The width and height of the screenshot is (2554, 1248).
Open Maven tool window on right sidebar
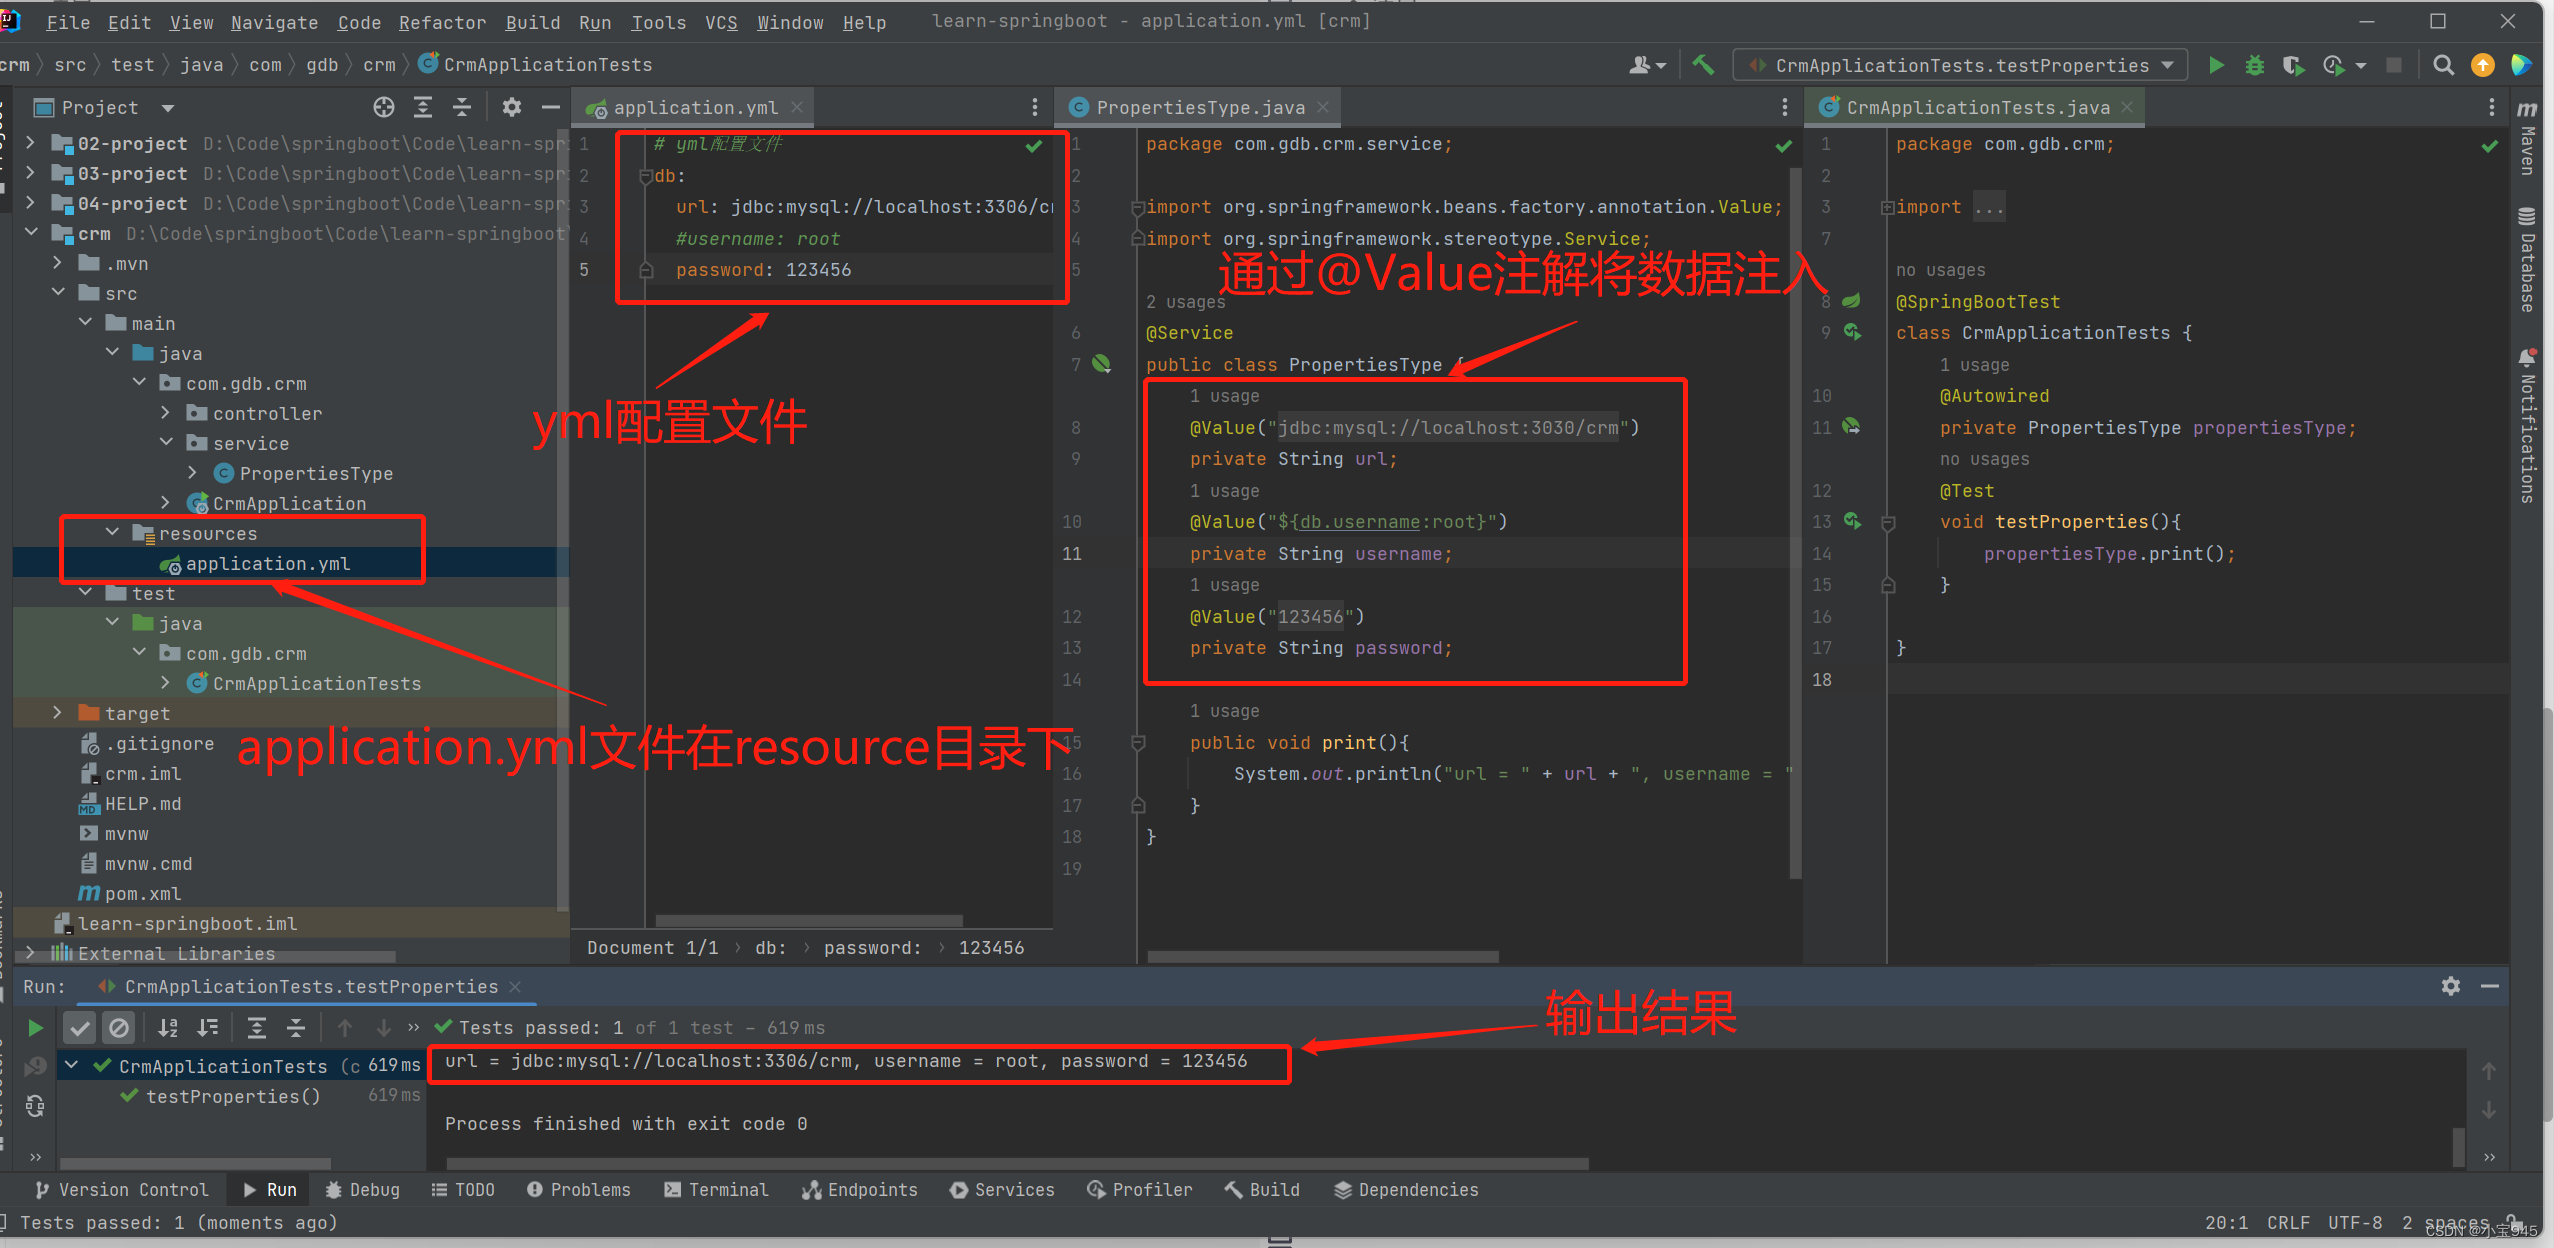pos(2527,136)
